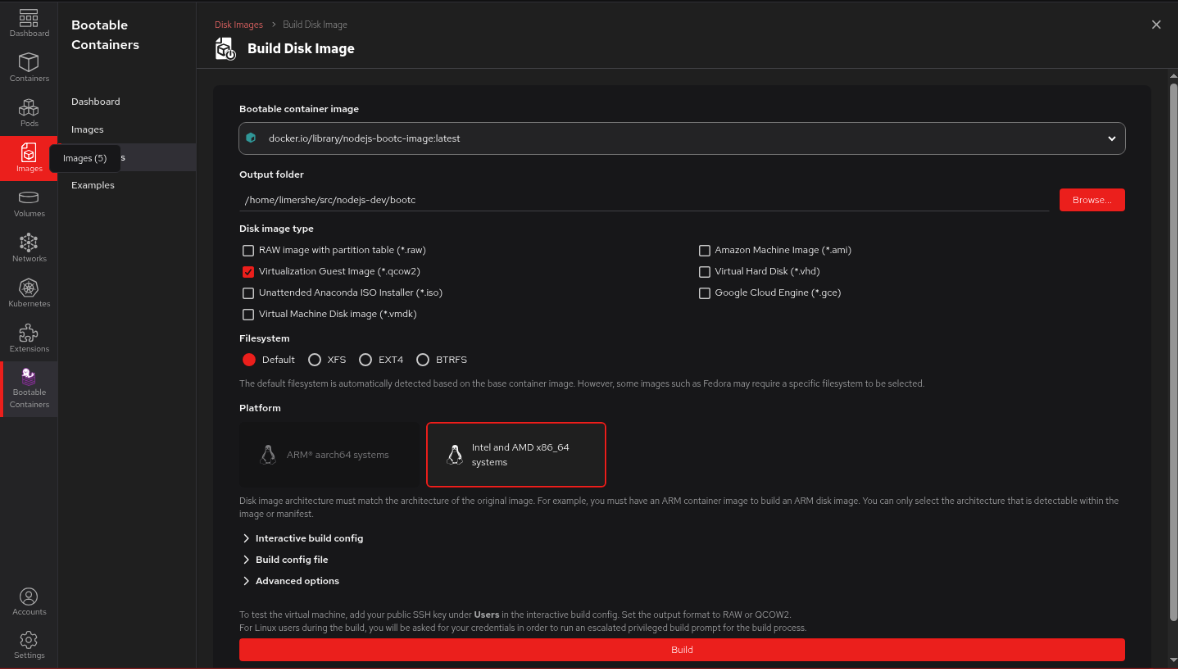The height and width of the screenshot is (669, 1178).
Task: Open the Dashboard icon in left rail
Action: (29, 22)
